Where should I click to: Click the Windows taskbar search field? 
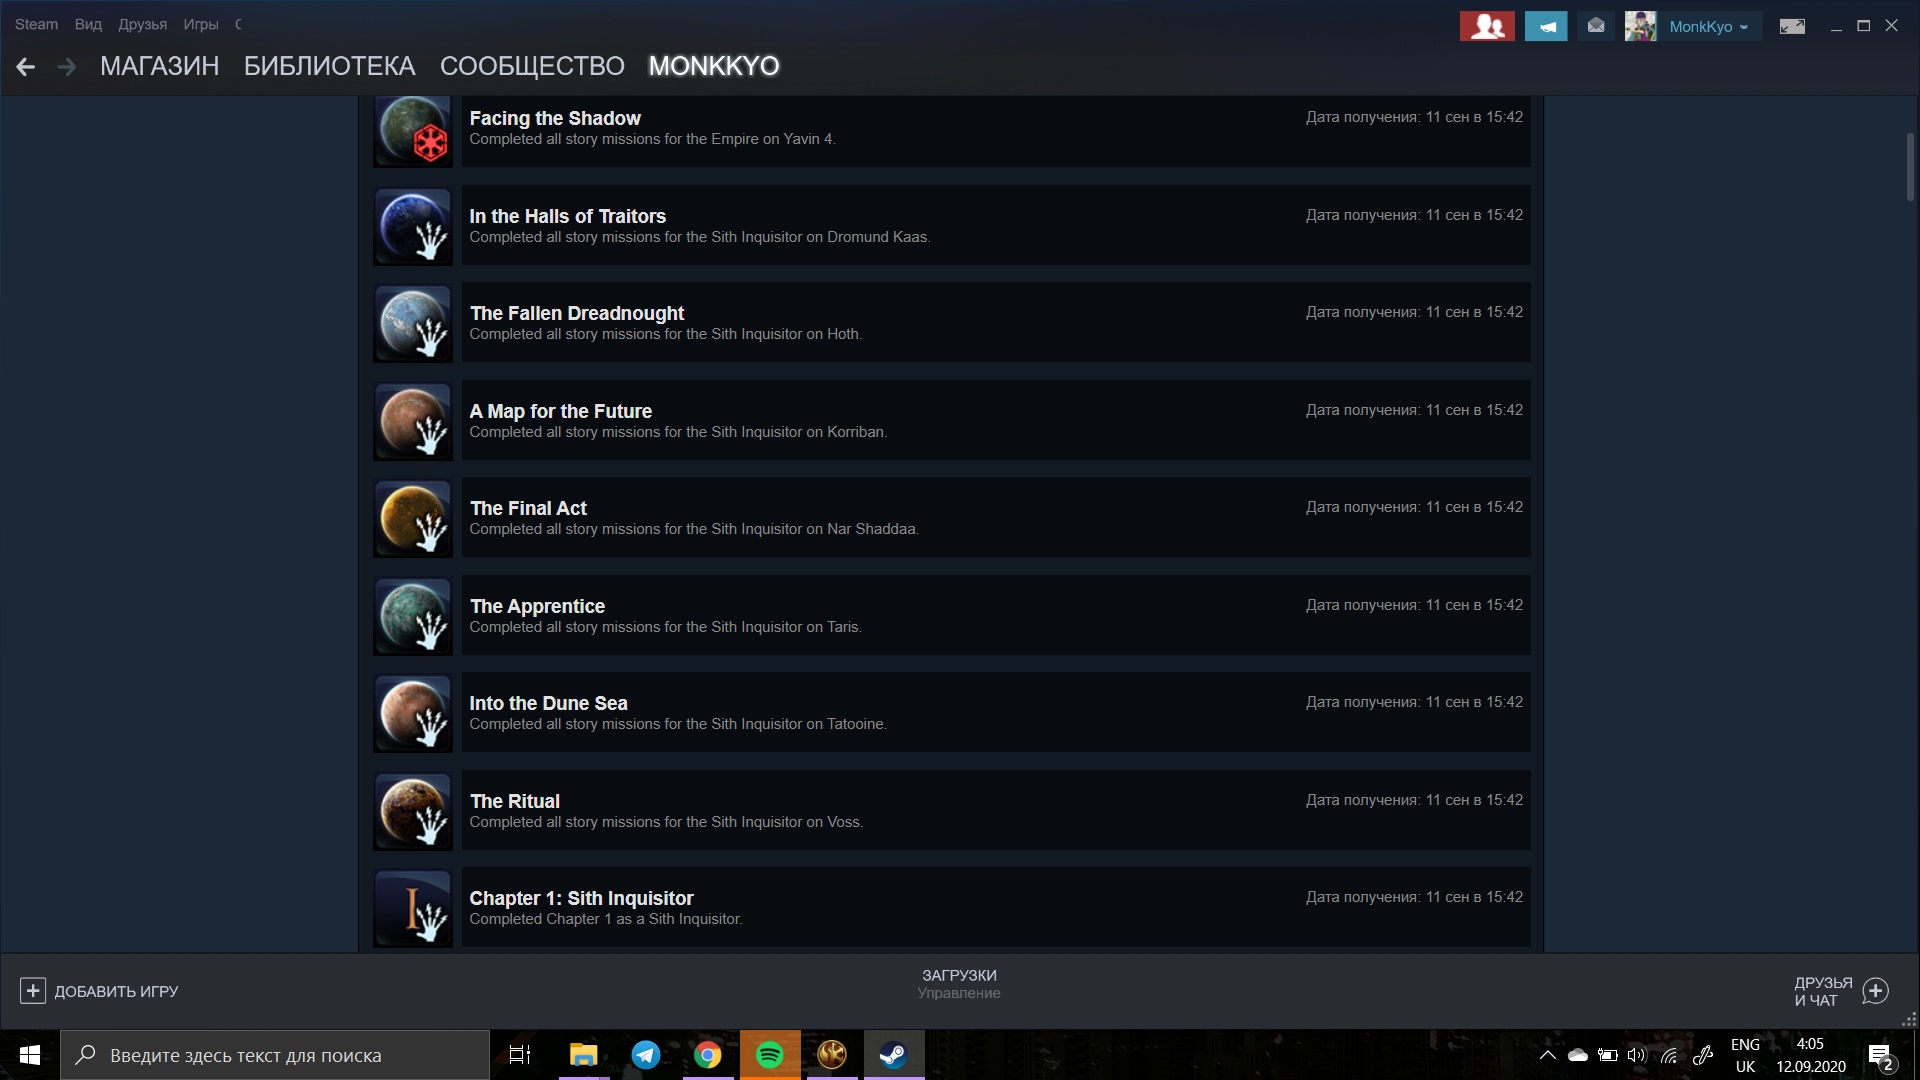coord(275,1055)
